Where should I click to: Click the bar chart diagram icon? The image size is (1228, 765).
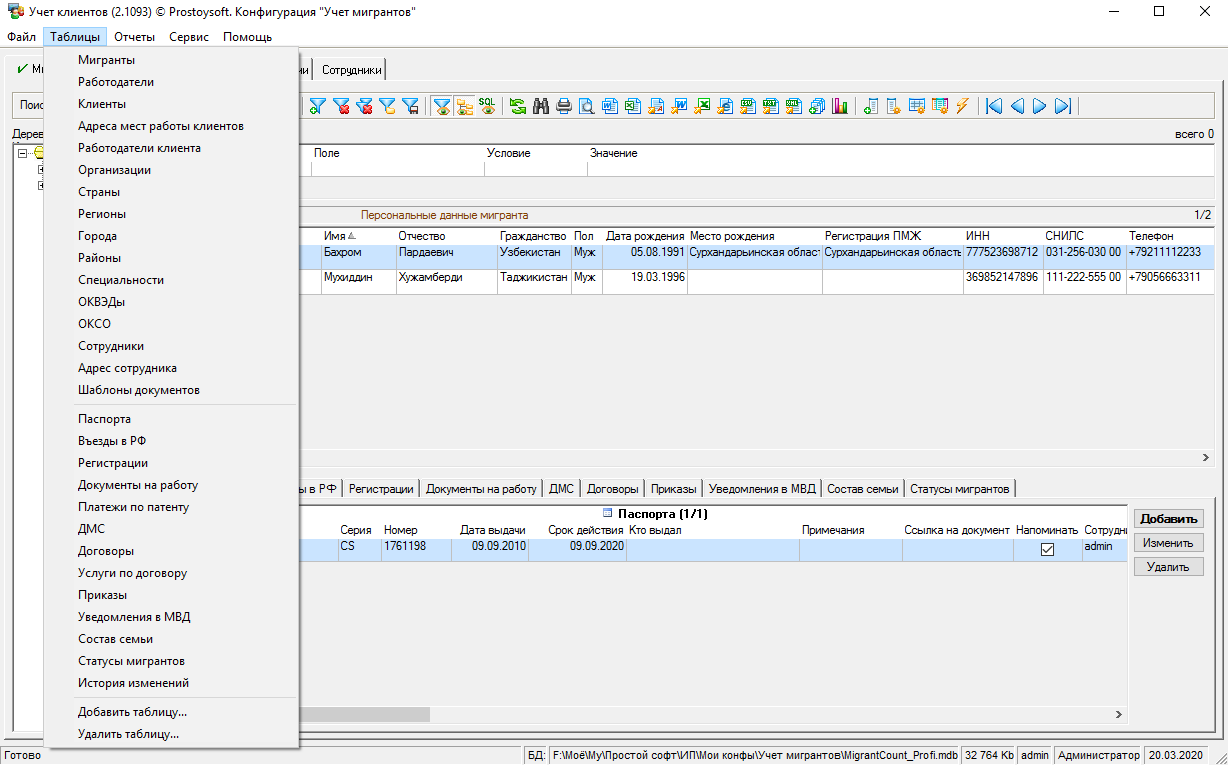(840, 106)
